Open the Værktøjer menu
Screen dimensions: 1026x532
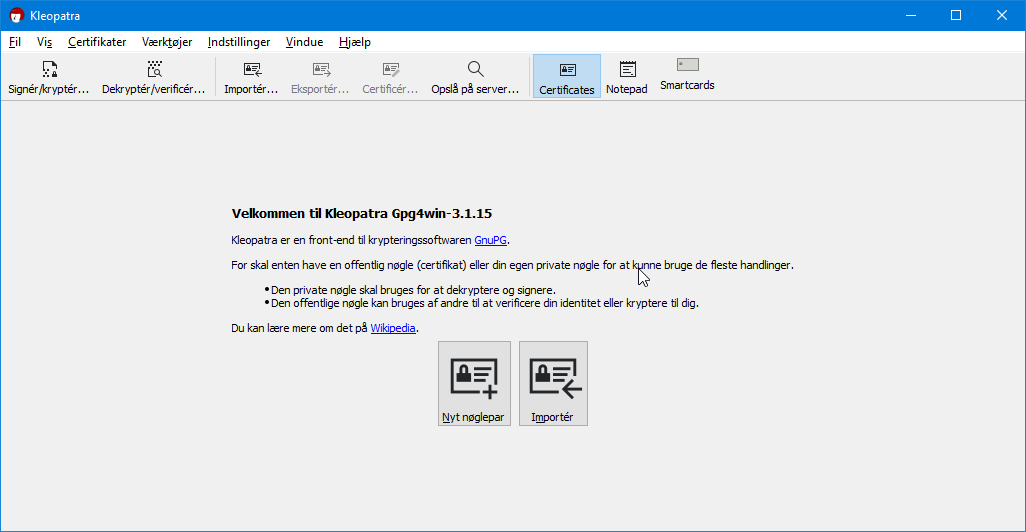(x=167, y=42)
